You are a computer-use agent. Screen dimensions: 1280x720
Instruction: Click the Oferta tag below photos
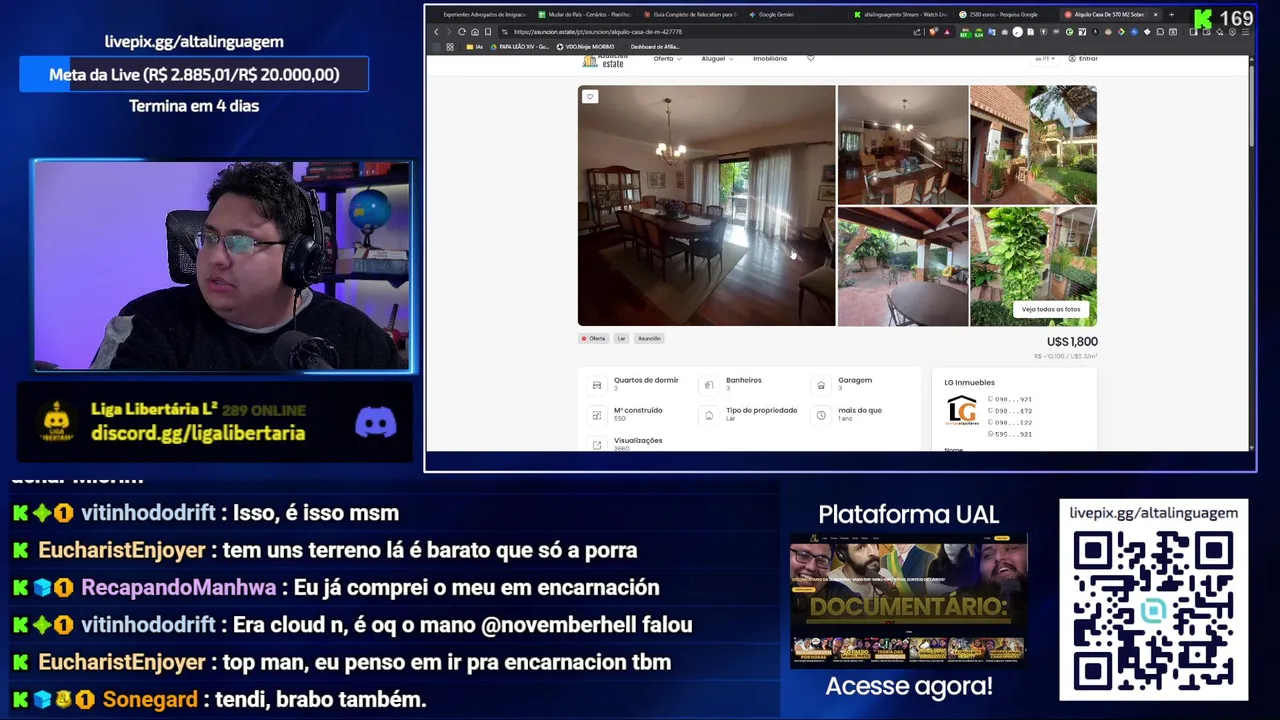tap(593, 339)
